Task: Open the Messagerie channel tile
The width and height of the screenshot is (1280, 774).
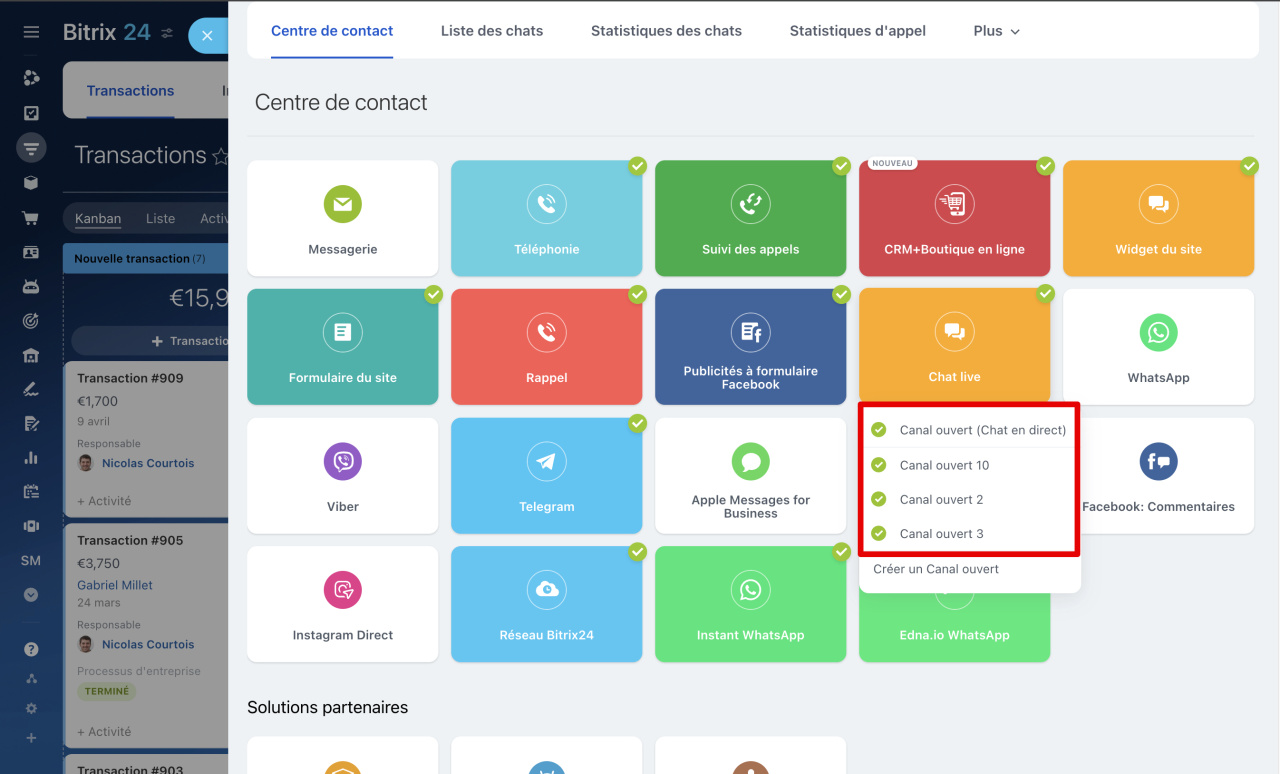Action: (343, 218)
